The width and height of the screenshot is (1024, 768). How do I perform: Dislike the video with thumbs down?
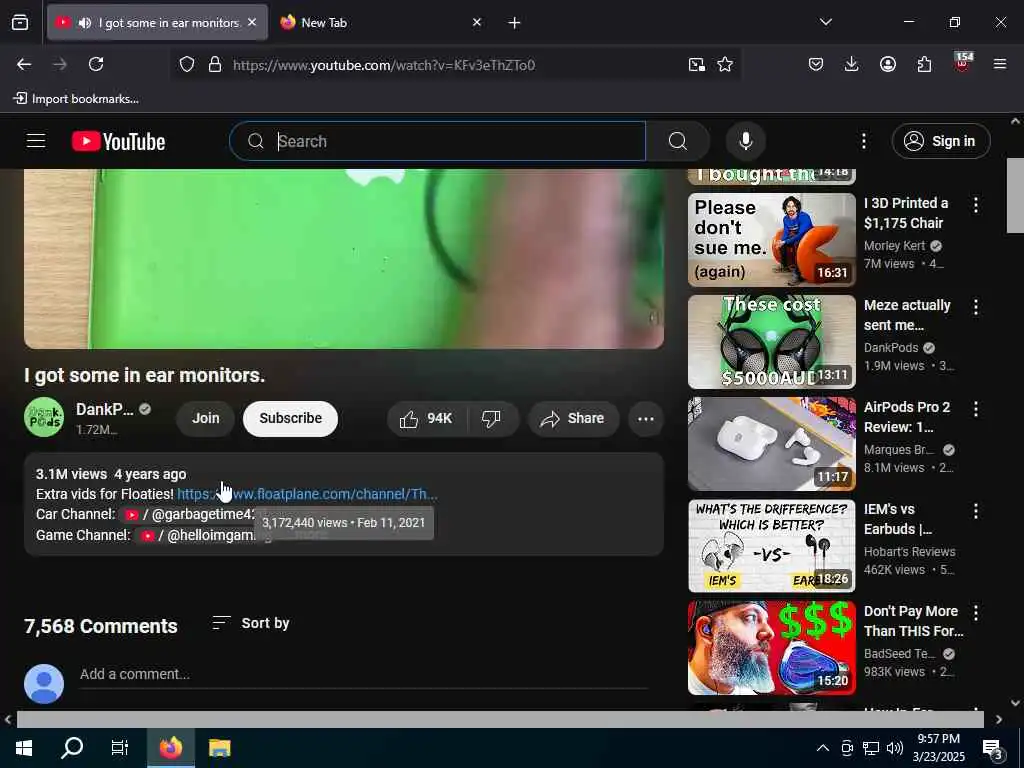(x=492, y=419)
